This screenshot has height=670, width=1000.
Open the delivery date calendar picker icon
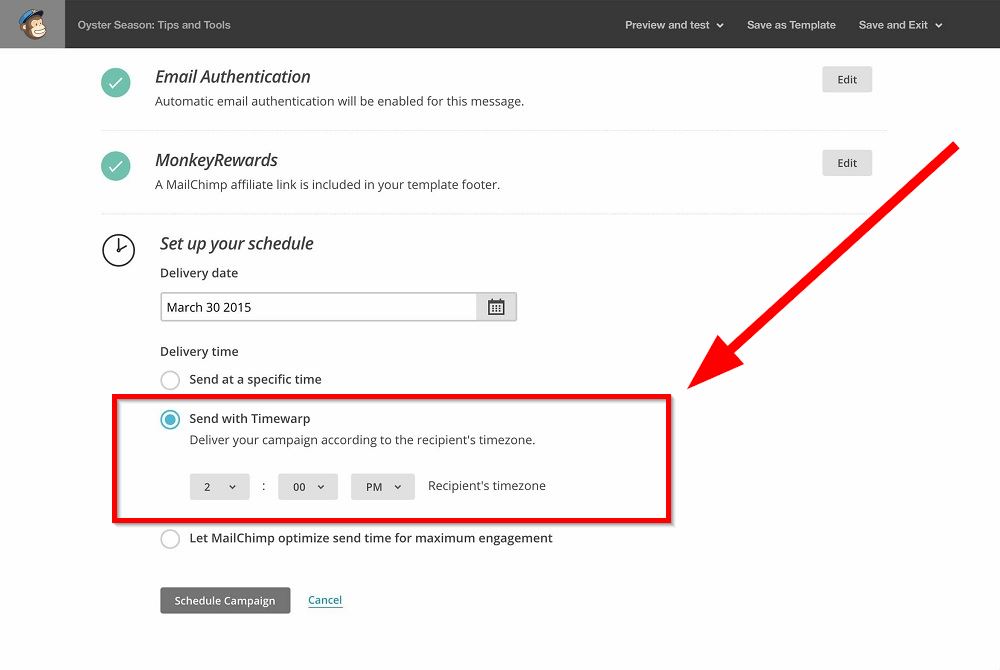coord(496,307)
